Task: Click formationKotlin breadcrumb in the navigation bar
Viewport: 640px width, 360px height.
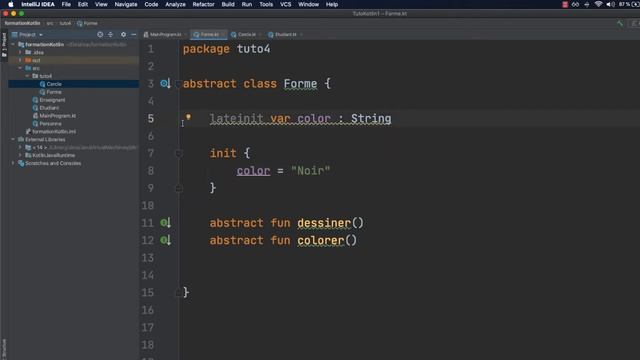Action: pos(22,23)
